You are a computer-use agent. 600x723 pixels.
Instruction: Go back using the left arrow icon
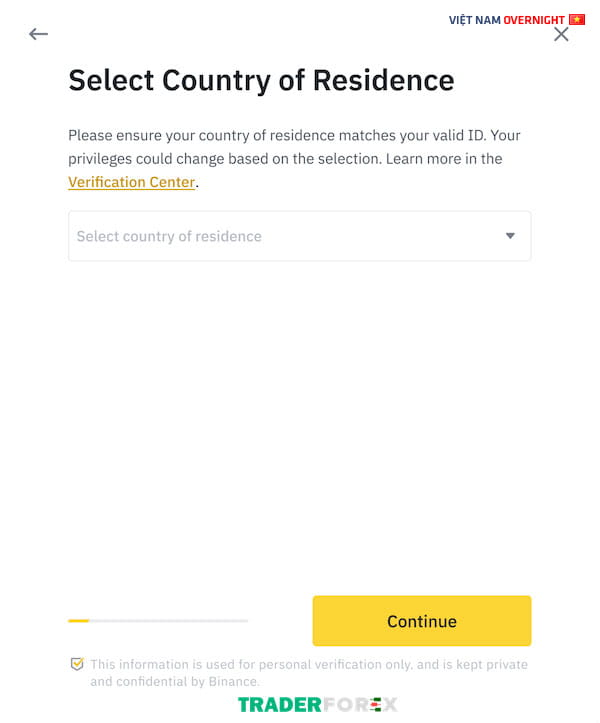(38, 34)
